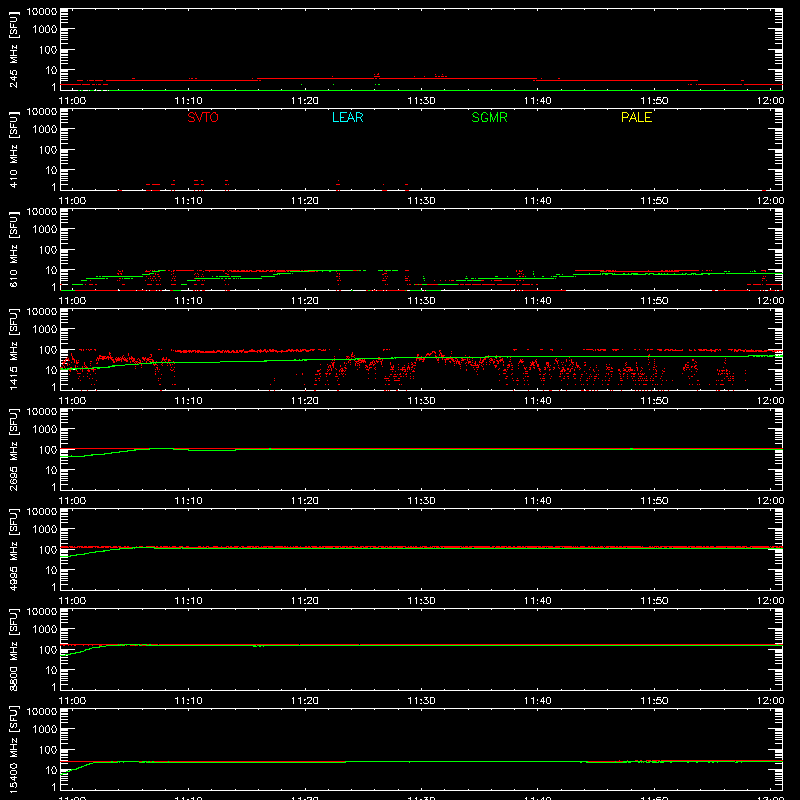This screenshot has height=800, width=800.
Task: Click the 11:10 time label of the 410 MHz plot
Action: click(x=189, y=201)
